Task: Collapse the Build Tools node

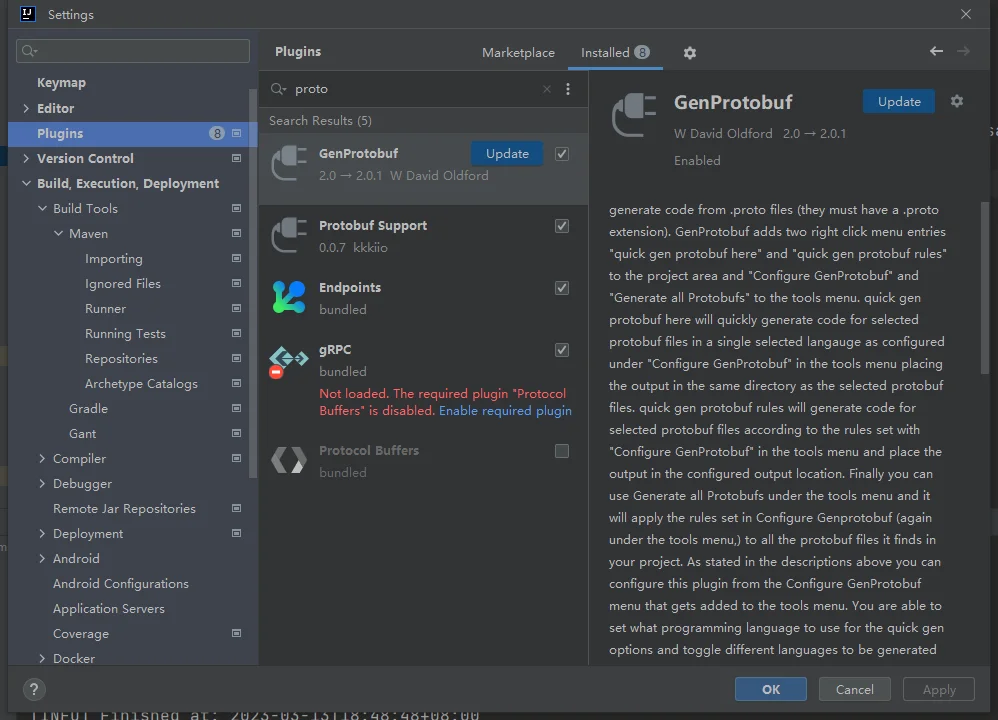Action: point(42,208)
